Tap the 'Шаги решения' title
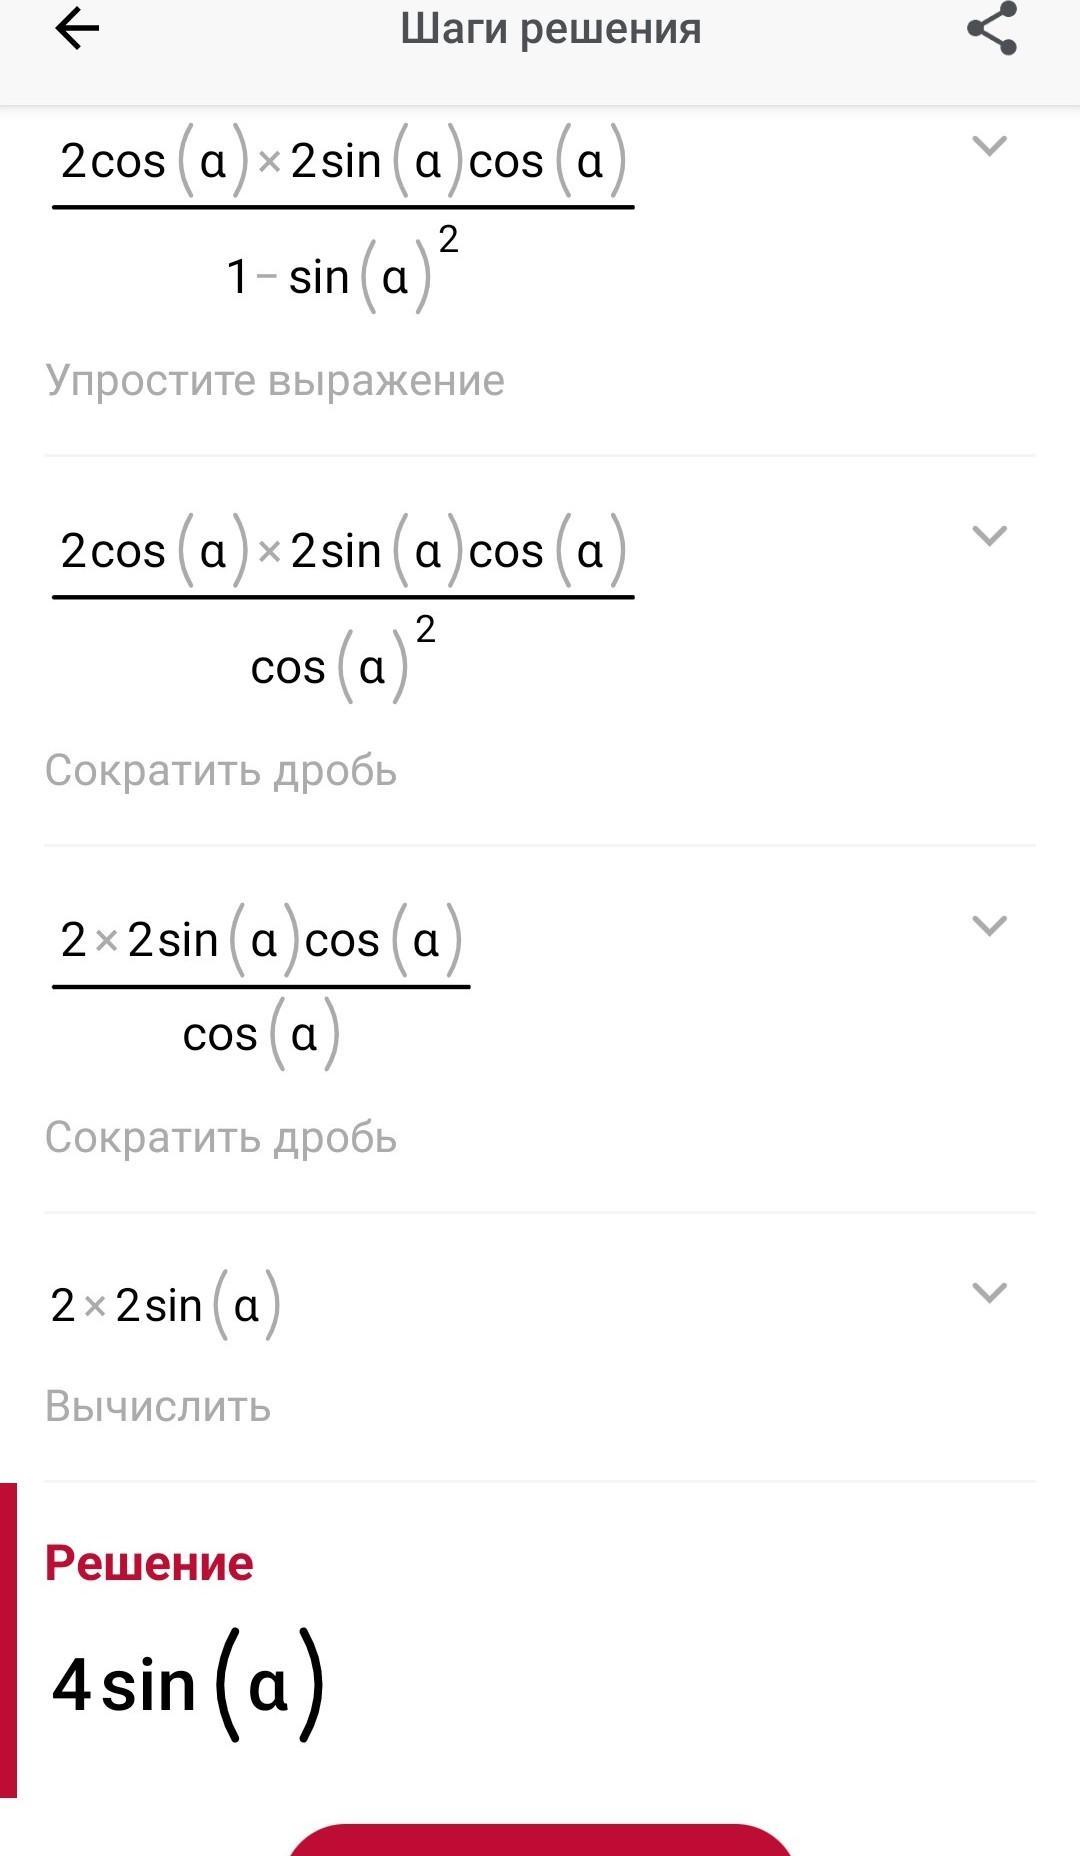The width and height of the screenshot is (1080, 1856). 550,29
